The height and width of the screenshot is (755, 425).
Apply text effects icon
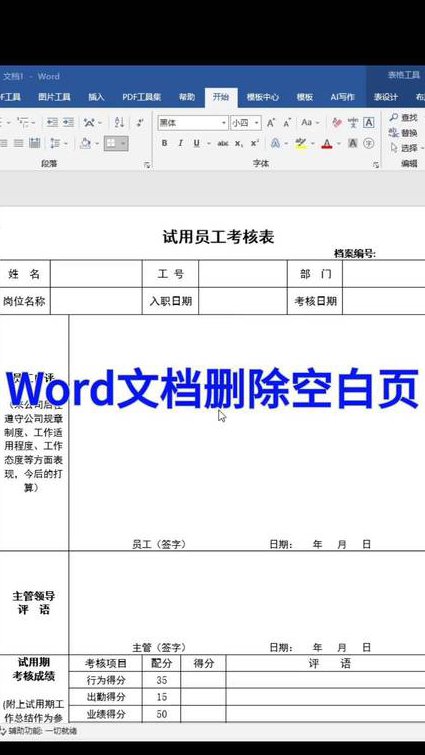click(x=276, y=143)
